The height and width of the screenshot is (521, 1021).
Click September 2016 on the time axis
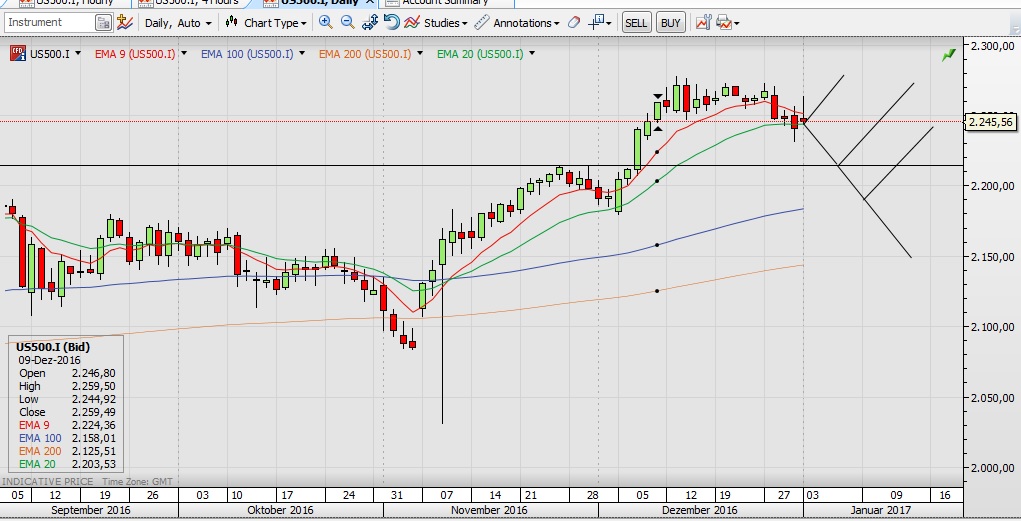91,510
